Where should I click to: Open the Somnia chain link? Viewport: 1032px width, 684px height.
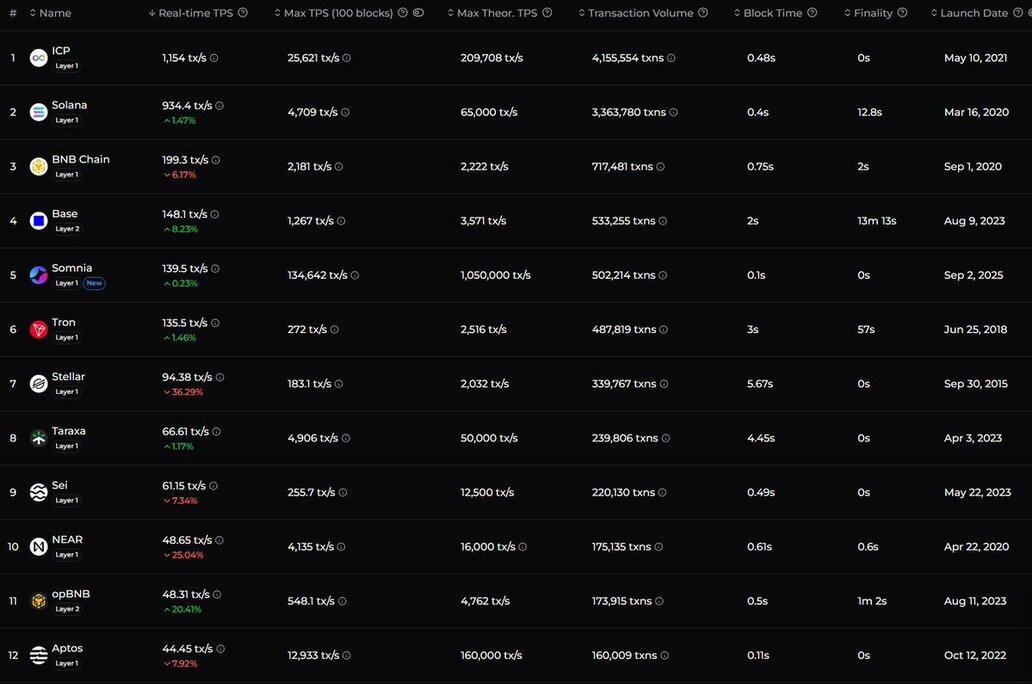[x=72, y=268]
